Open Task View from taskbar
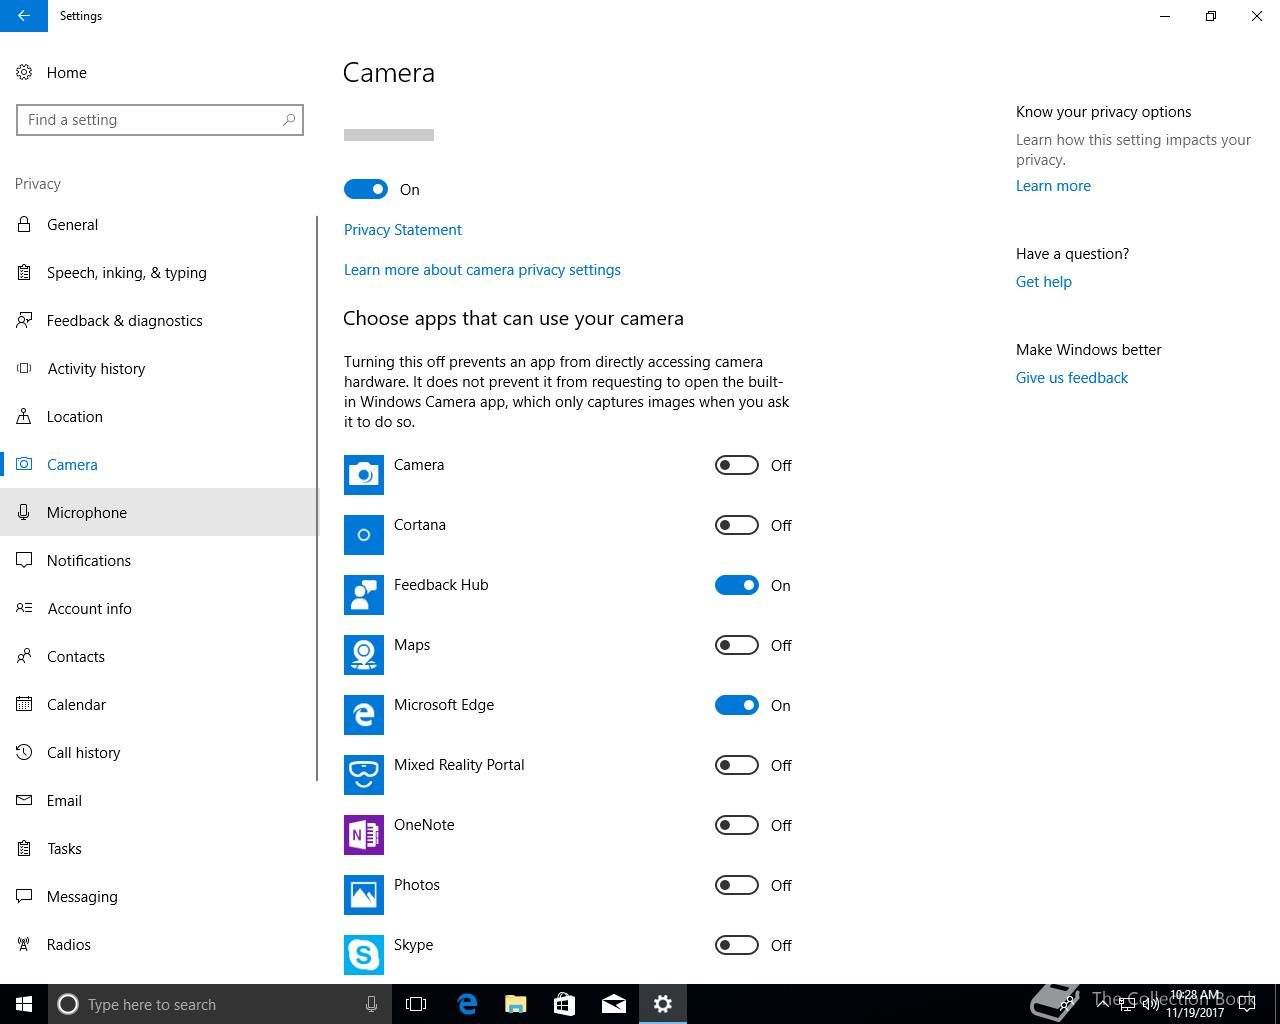 416,1004
